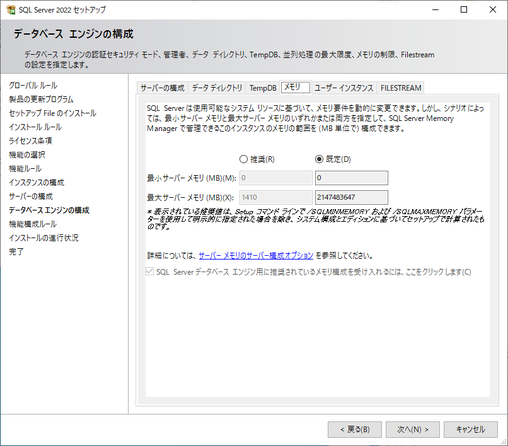
Task: Click the < 戻る(B) button
Action: pos(355,429)
